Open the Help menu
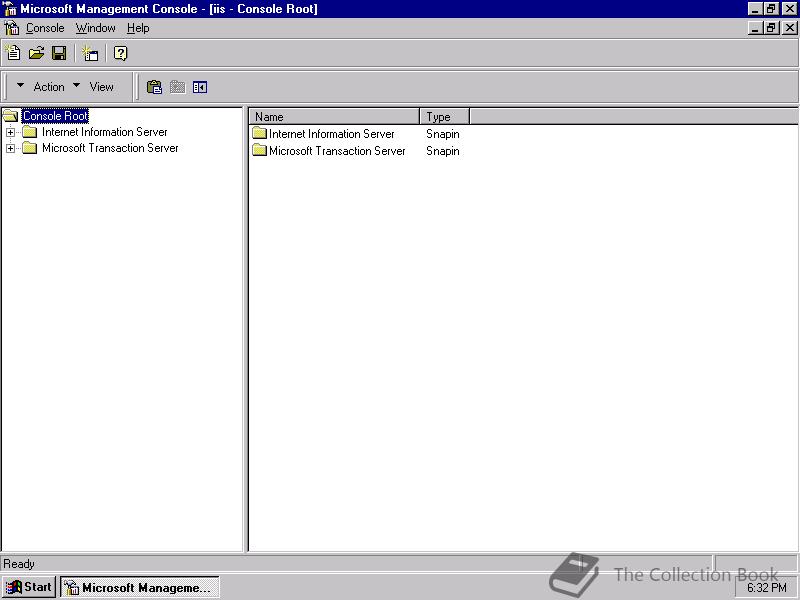Screen dimensions: 800x600 (x=138, y=28)
